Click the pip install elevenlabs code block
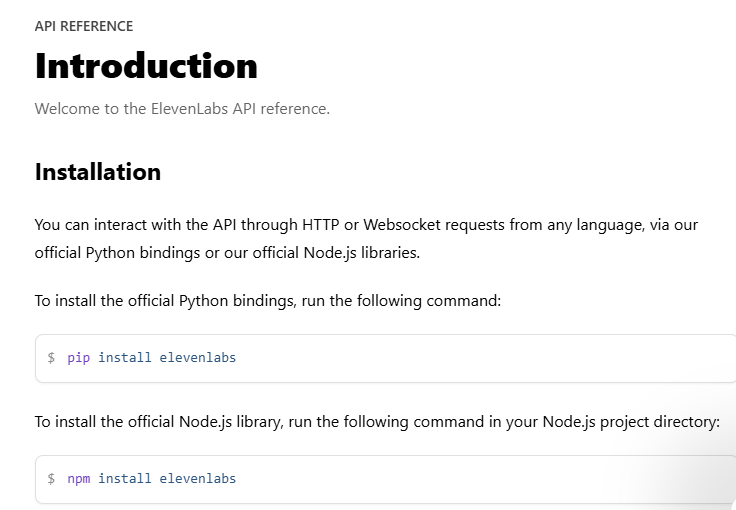The height and width of the screenshot is (510, 736). pyautogui.click(x=386, y=358)
